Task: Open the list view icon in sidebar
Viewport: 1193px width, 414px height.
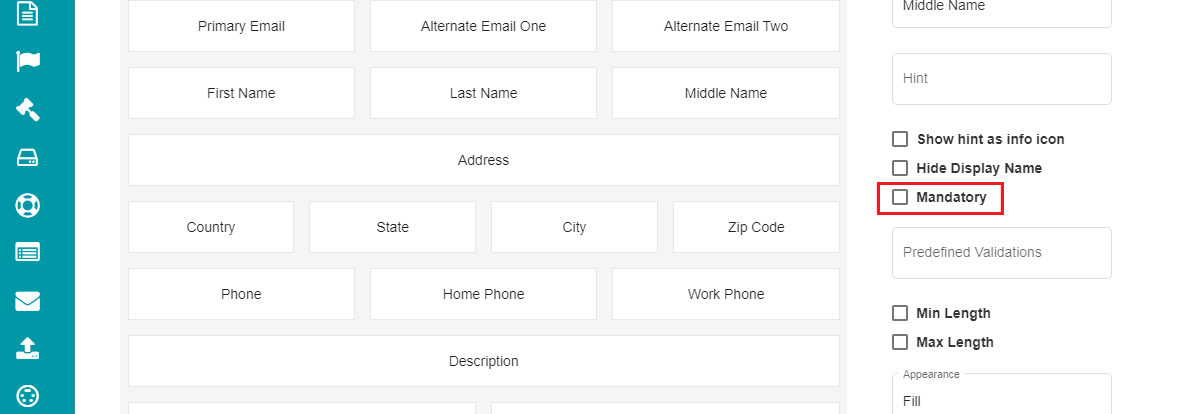Action: [x=27, y=253]
